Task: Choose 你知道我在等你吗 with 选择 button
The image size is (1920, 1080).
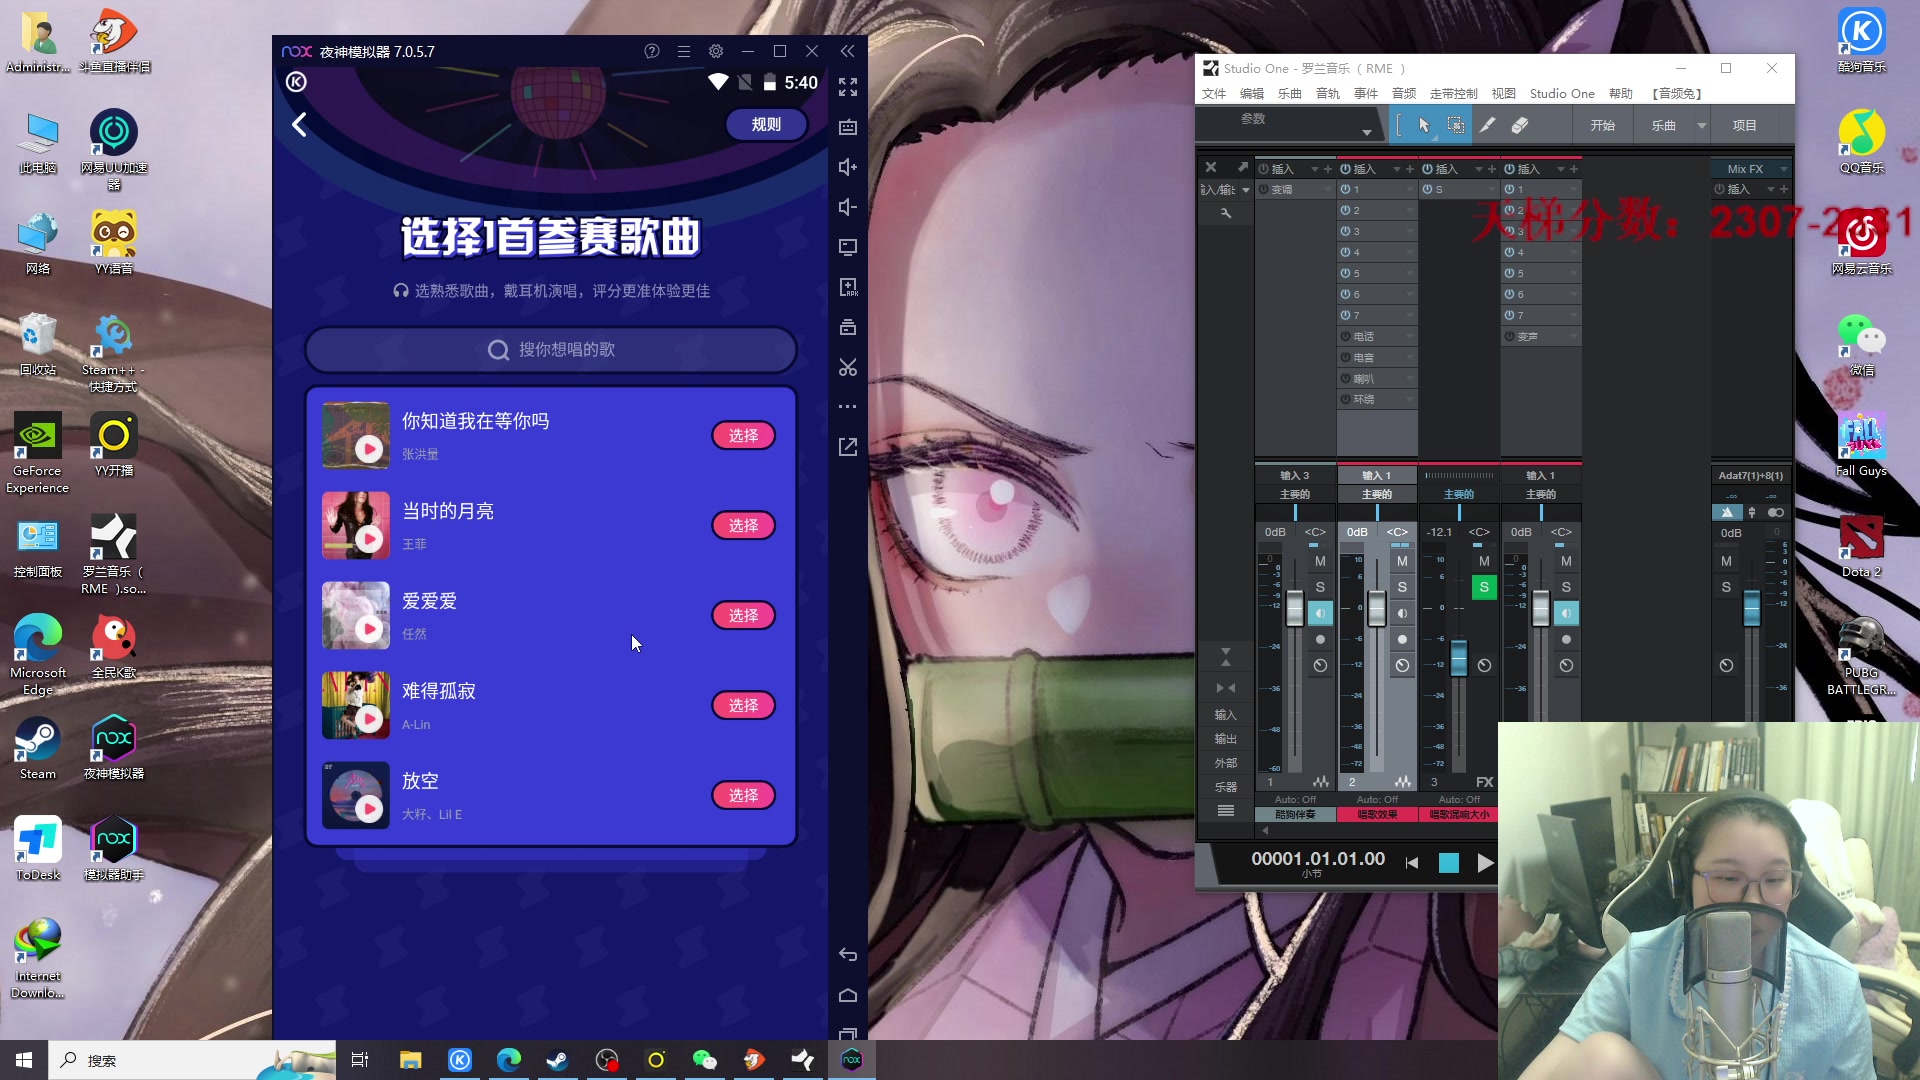Action: click(x=743, y=435)
